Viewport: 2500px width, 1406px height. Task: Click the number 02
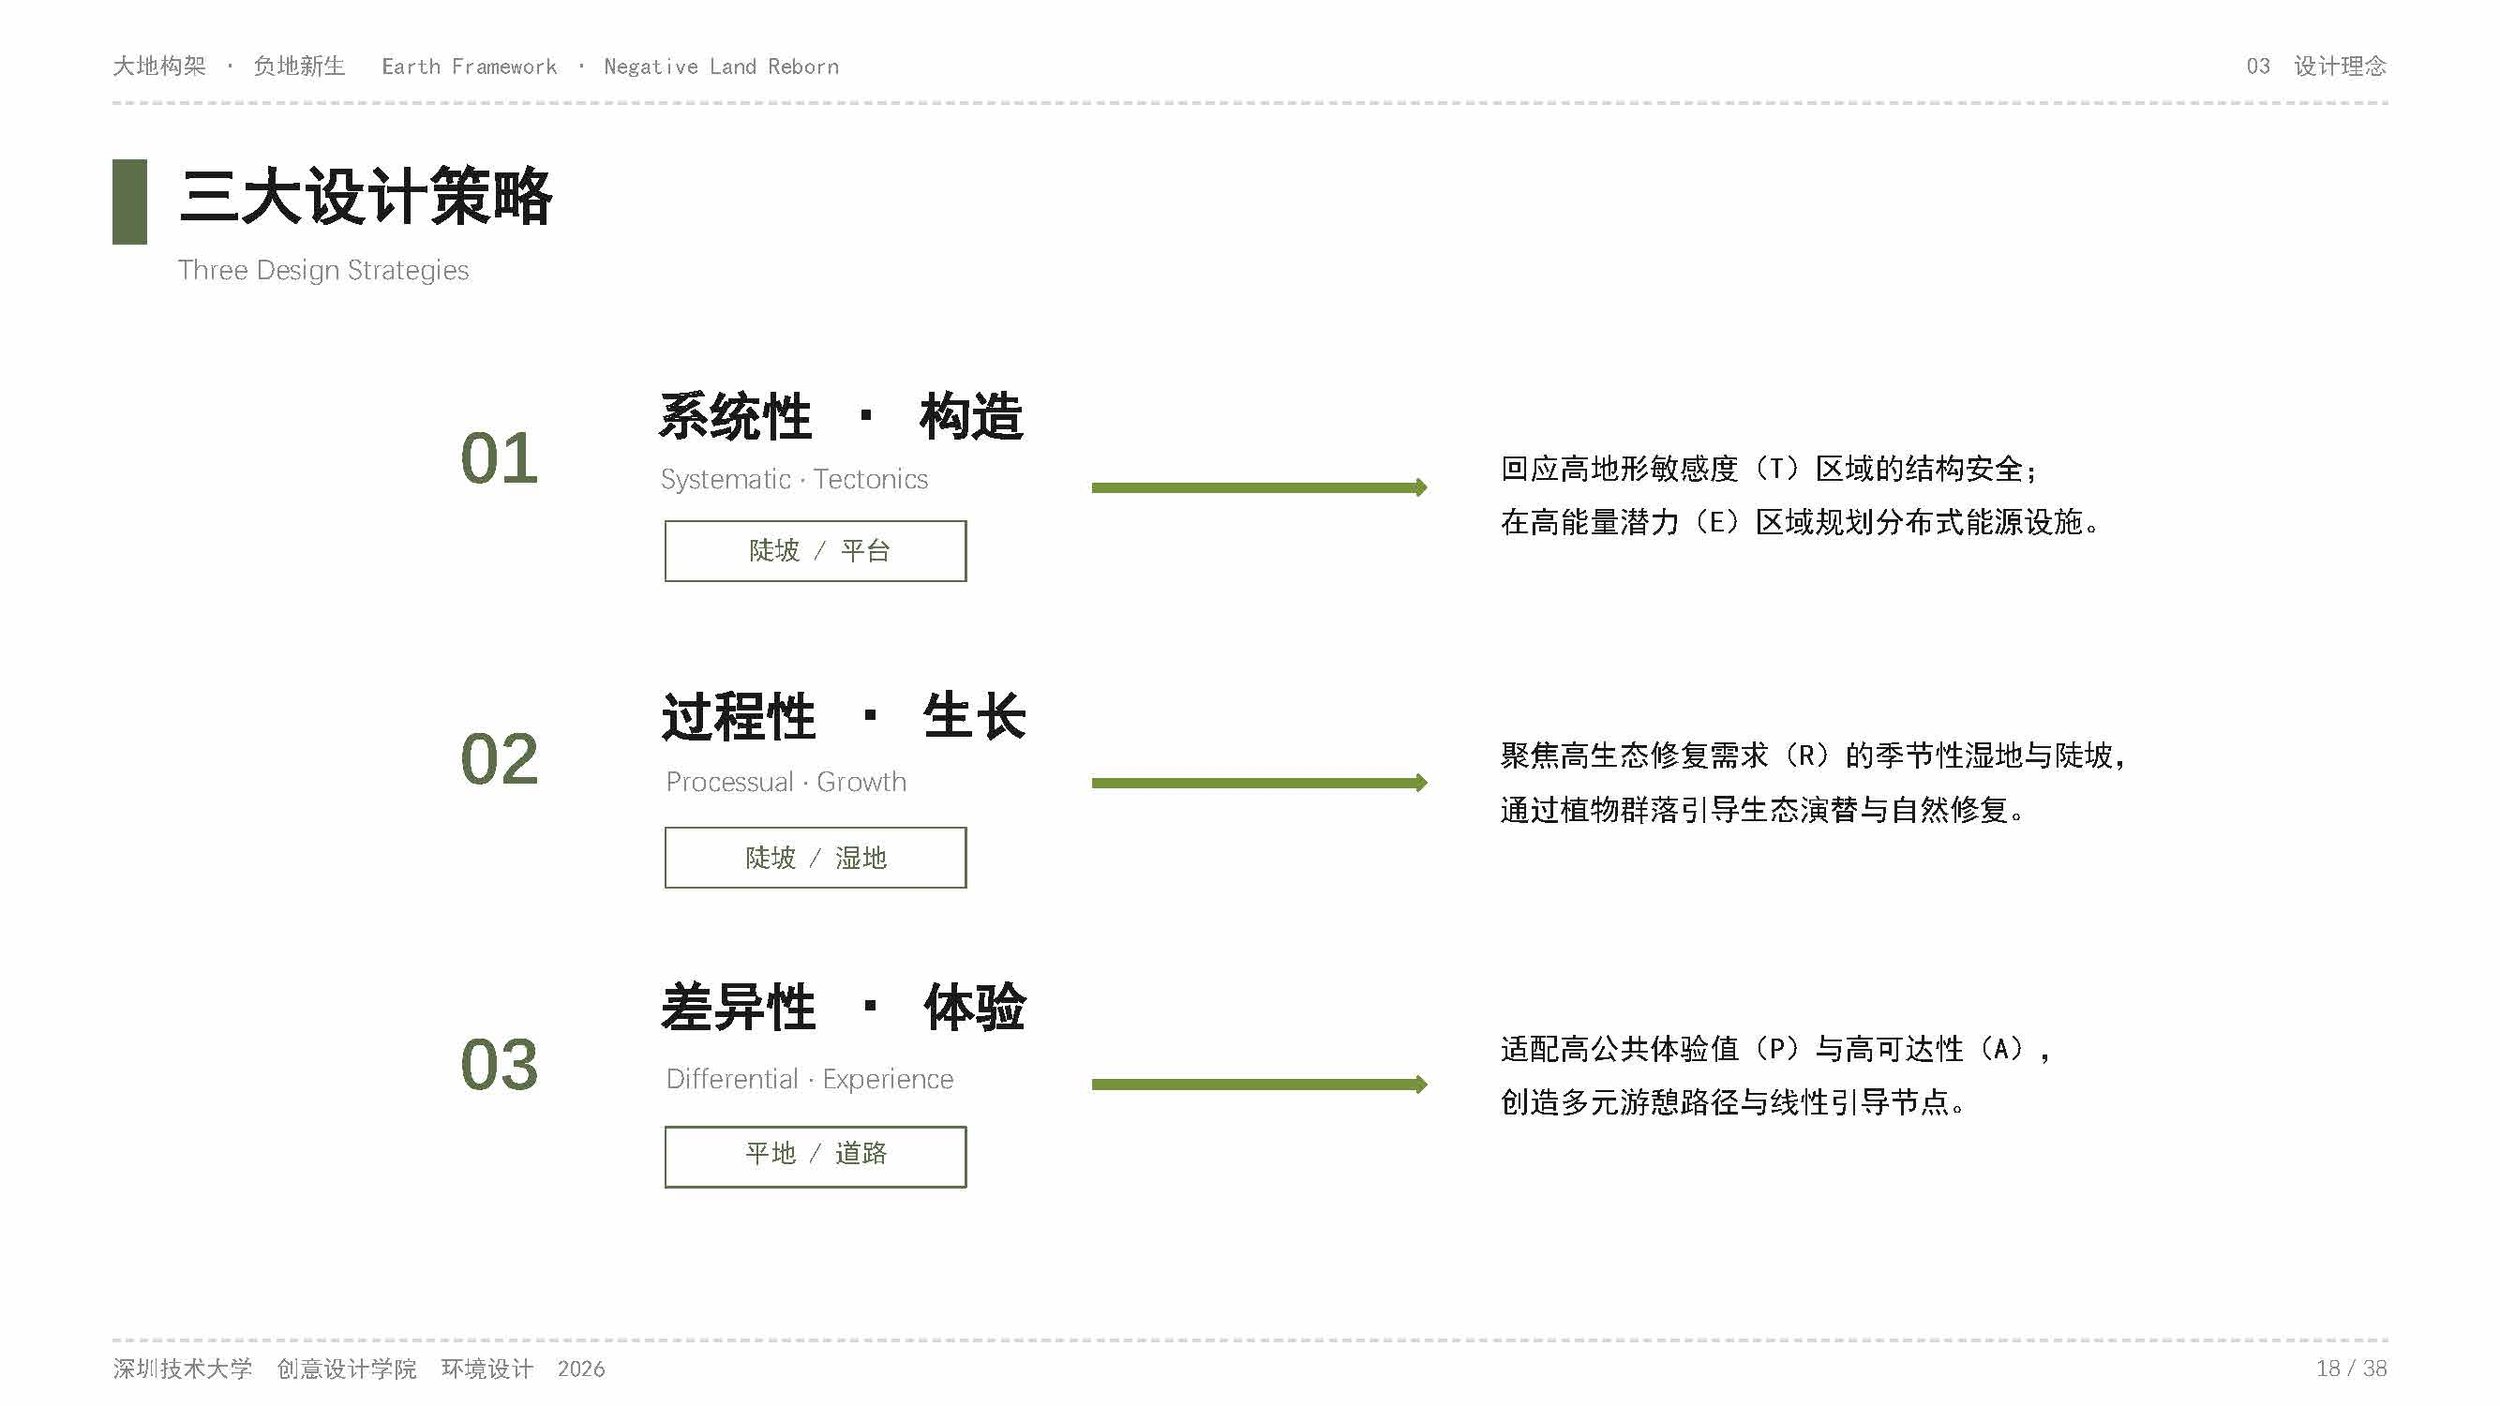coord(499,759)
